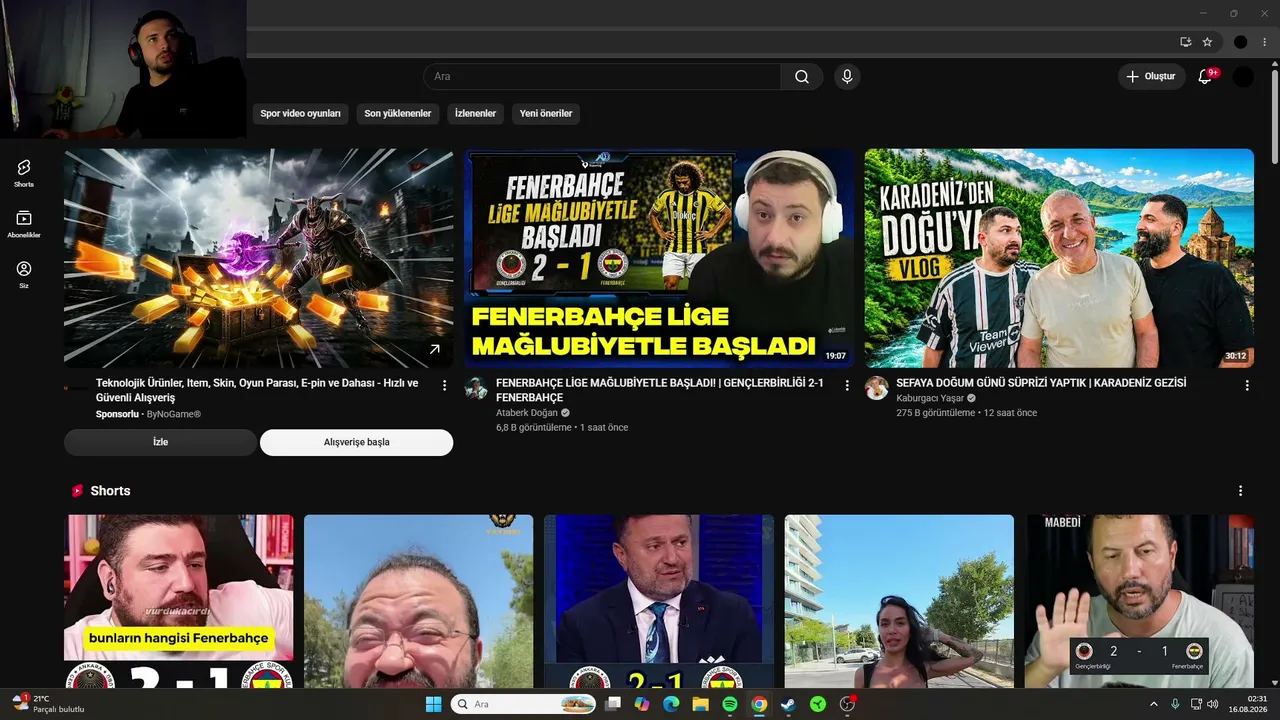Image resolution: width=1280 pixels, height=720 pixels.
Task: Select the 'Yeni öneriler' filter chip
Action: [546, 114]
